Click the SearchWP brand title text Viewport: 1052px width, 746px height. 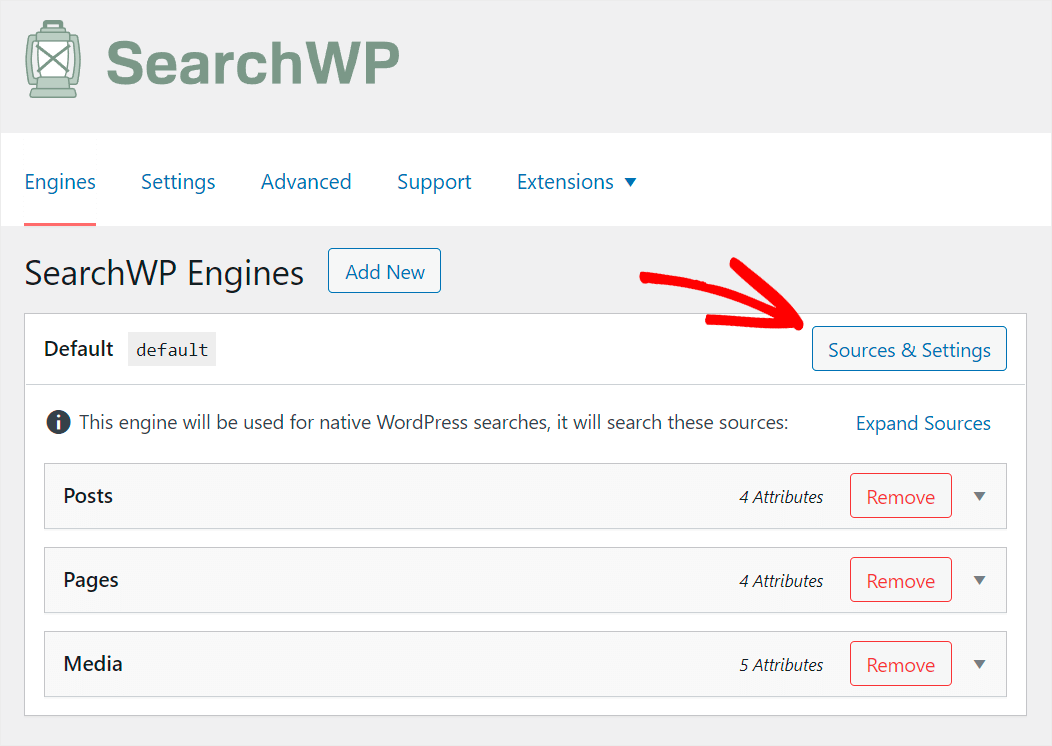click(x=253, y=62)
